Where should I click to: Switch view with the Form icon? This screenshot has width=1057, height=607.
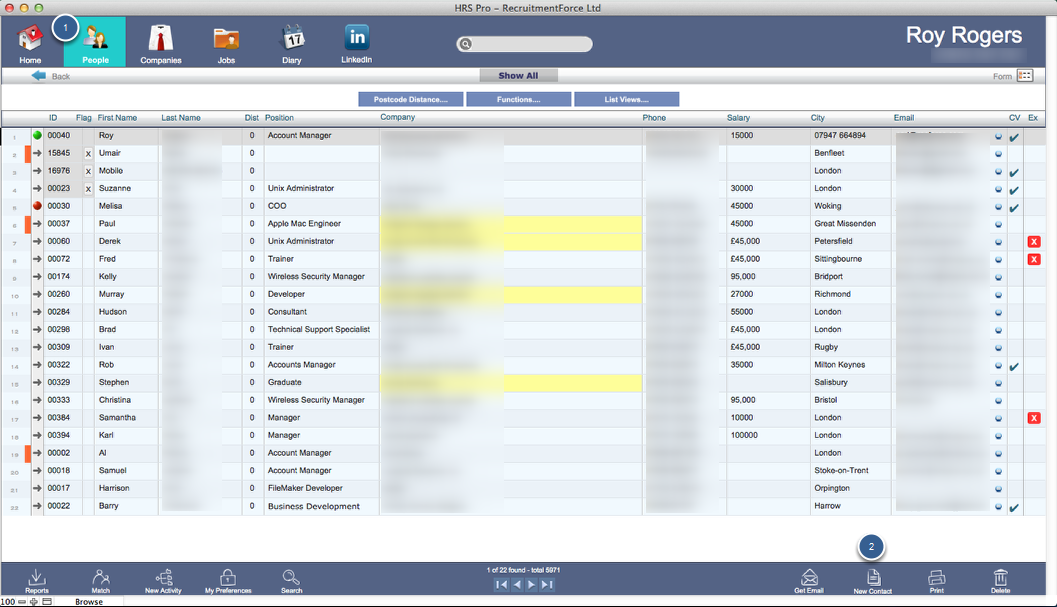click(1025, 76)
